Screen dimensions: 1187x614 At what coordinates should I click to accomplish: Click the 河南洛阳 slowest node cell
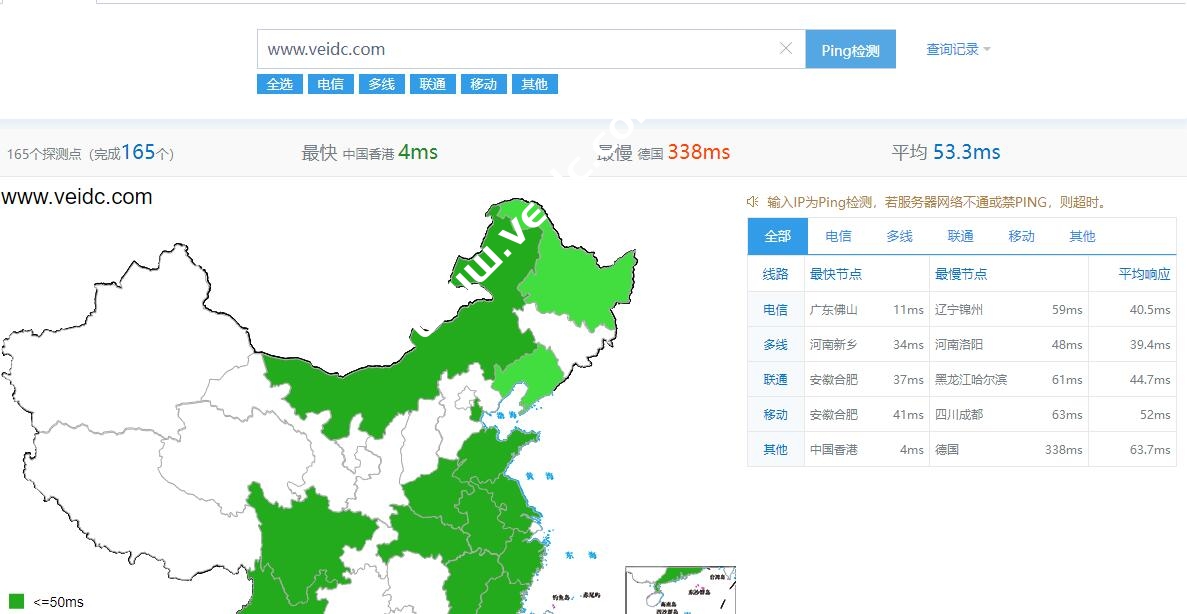pos(958,344)
